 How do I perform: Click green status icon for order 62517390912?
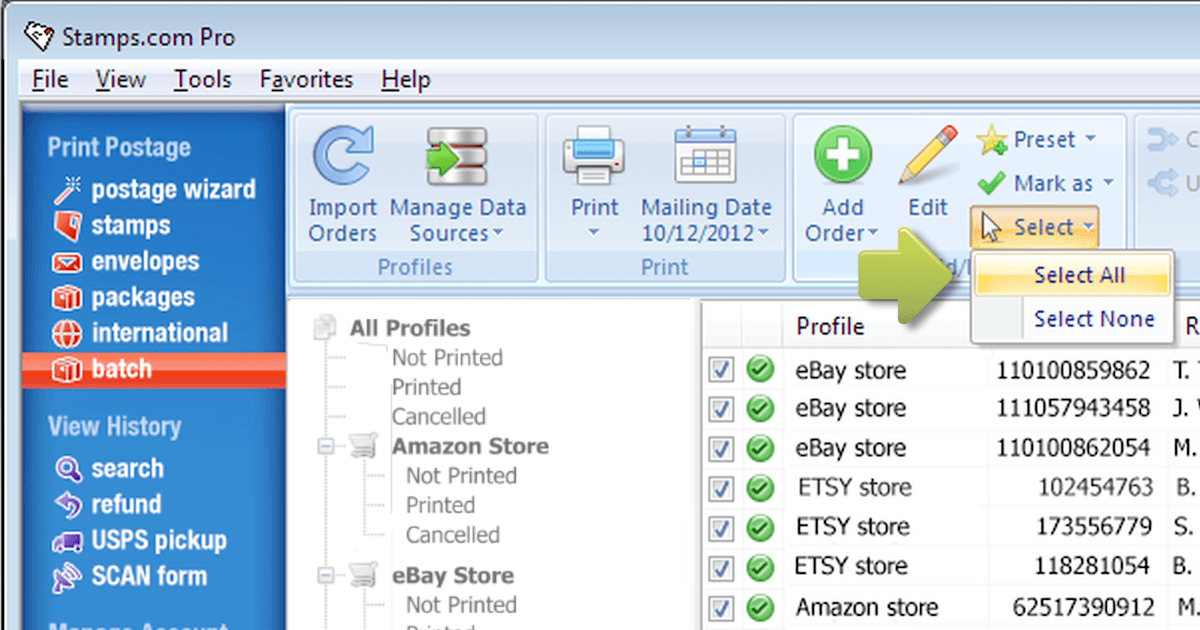tap(761, 607)
